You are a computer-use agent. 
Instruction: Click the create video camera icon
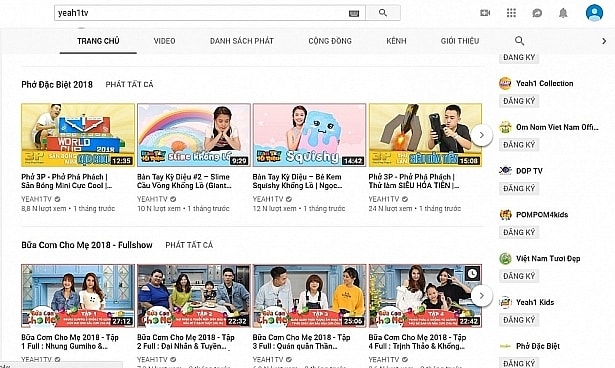click(485, 13)
